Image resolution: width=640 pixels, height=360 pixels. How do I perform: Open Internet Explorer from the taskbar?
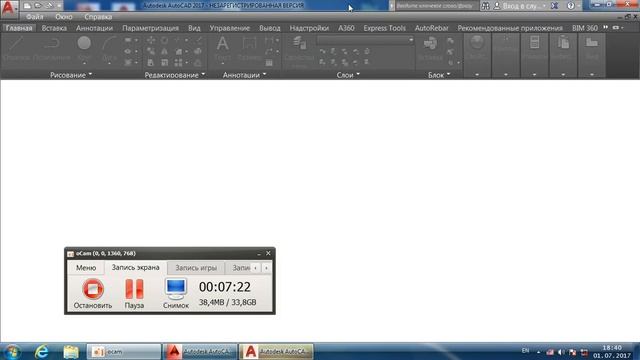coord(41,351)
